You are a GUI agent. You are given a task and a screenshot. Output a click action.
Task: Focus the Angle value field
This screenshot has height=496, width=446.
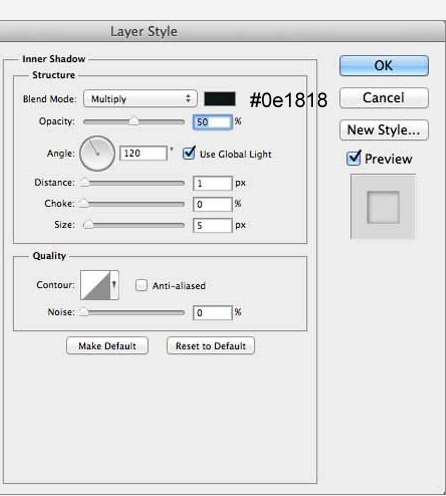point(143,153)
